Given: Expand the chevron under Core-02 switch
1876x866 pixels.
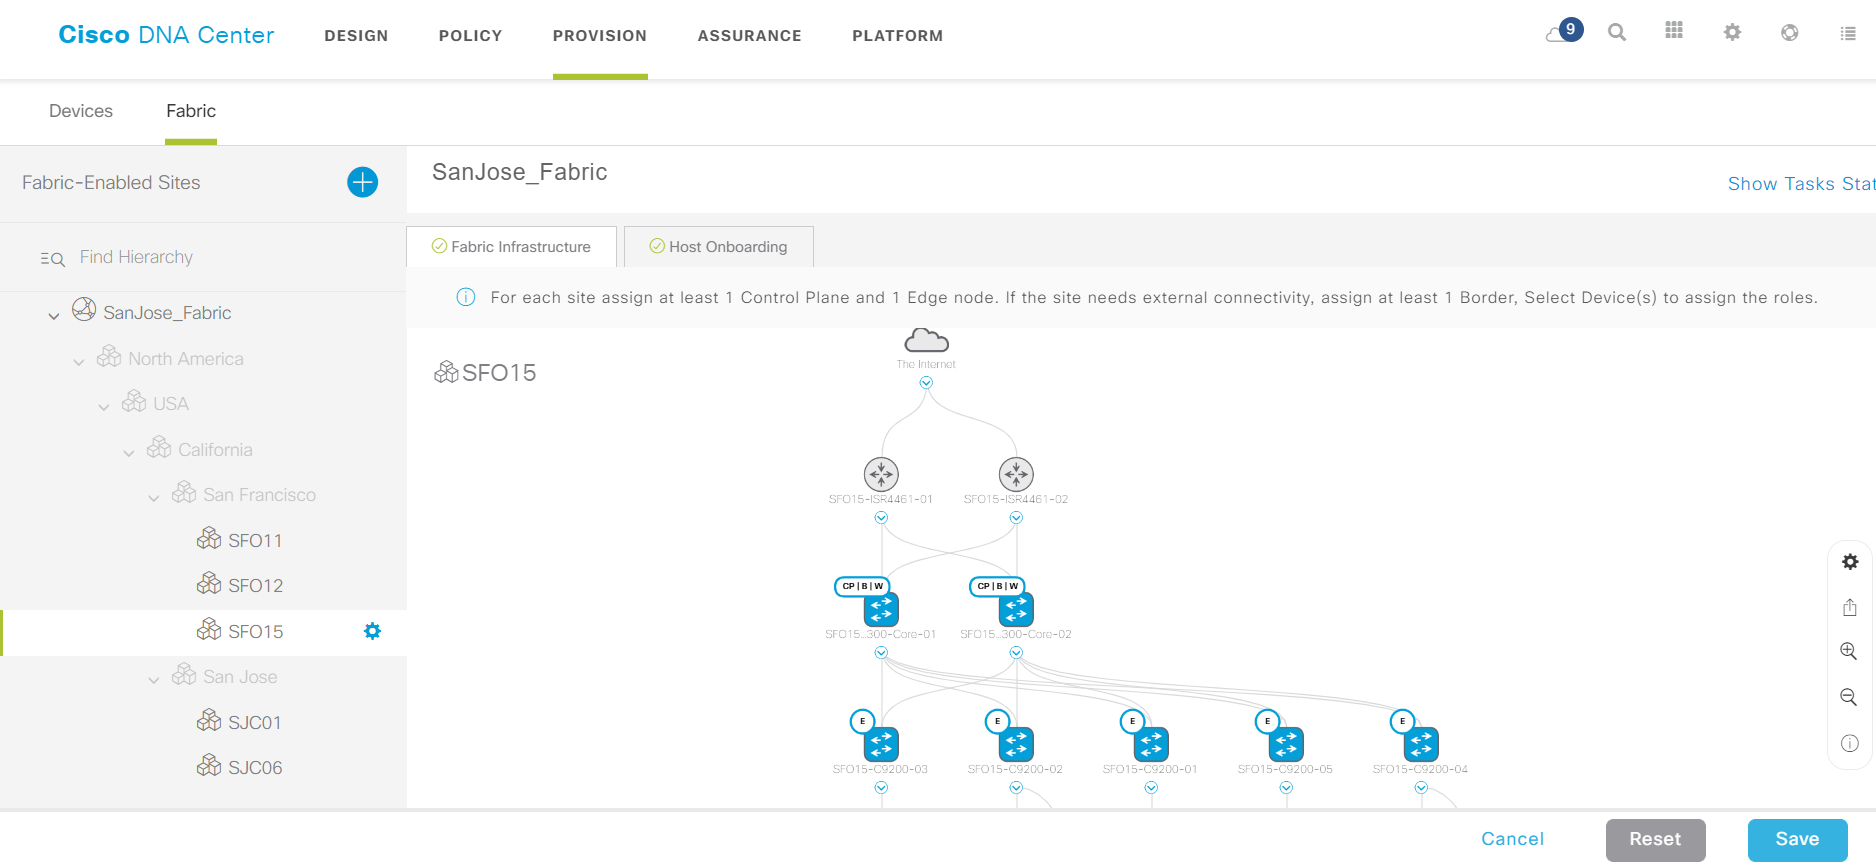Looking at the screenshot, I should (x=1016, y=653).
